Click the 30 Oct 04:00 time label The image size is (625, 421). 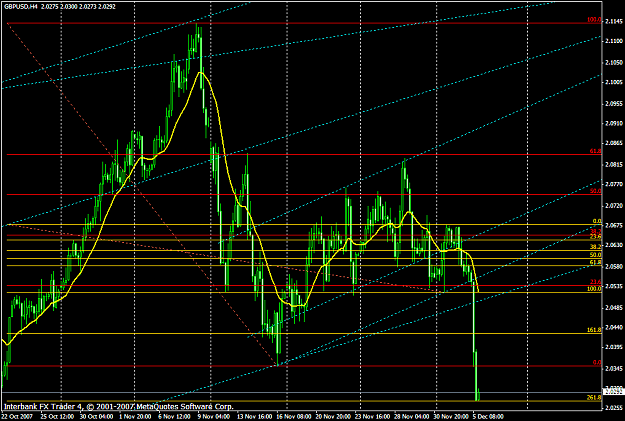click(x=96, y=416)
